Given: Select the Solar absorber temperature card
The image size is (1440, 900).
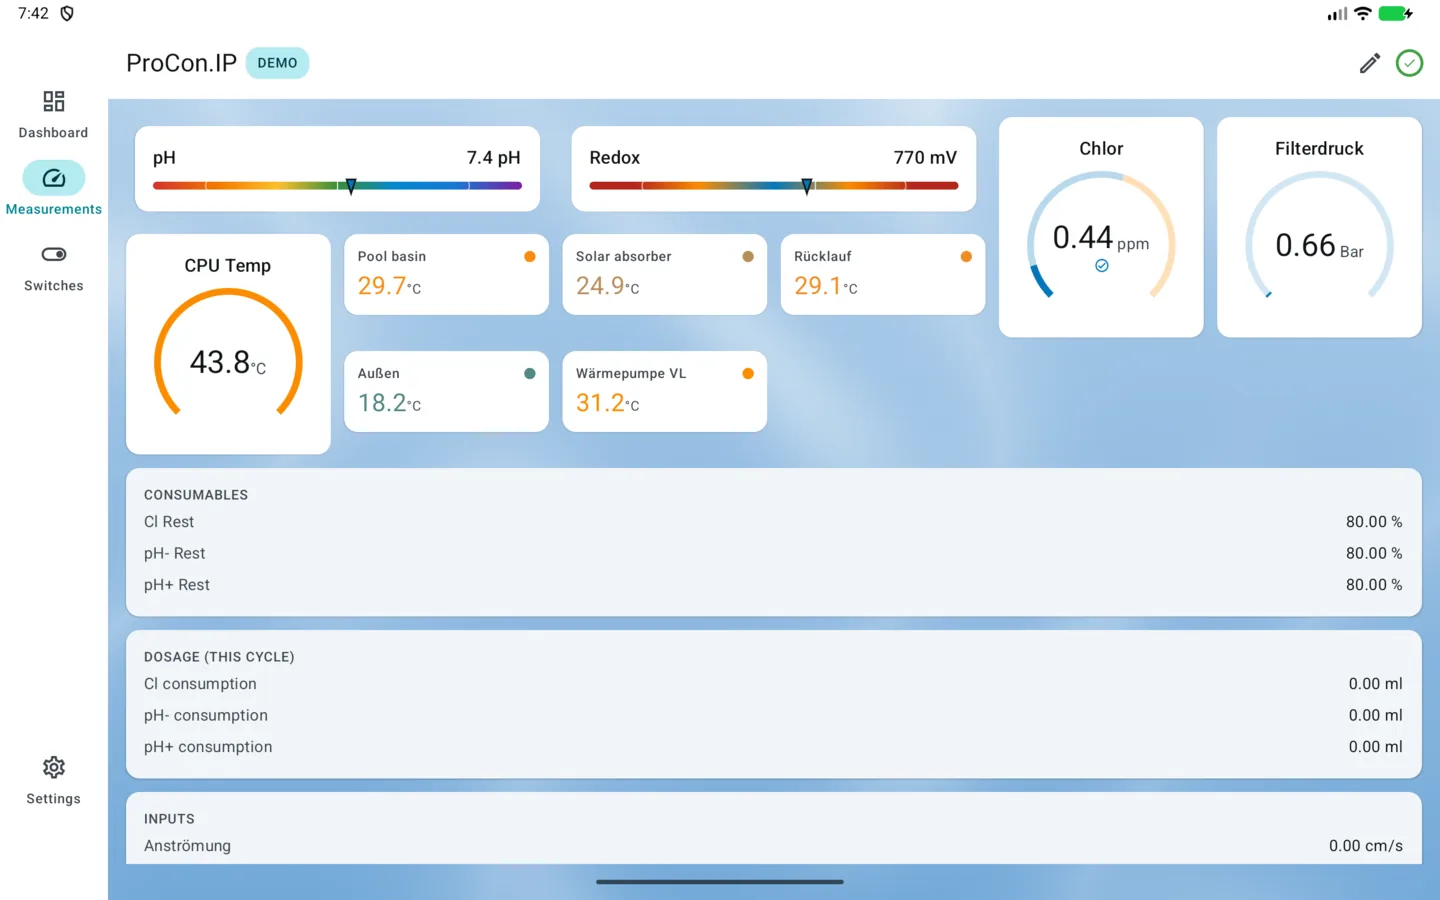Looking at the screenshot, I should click(664, 274).
